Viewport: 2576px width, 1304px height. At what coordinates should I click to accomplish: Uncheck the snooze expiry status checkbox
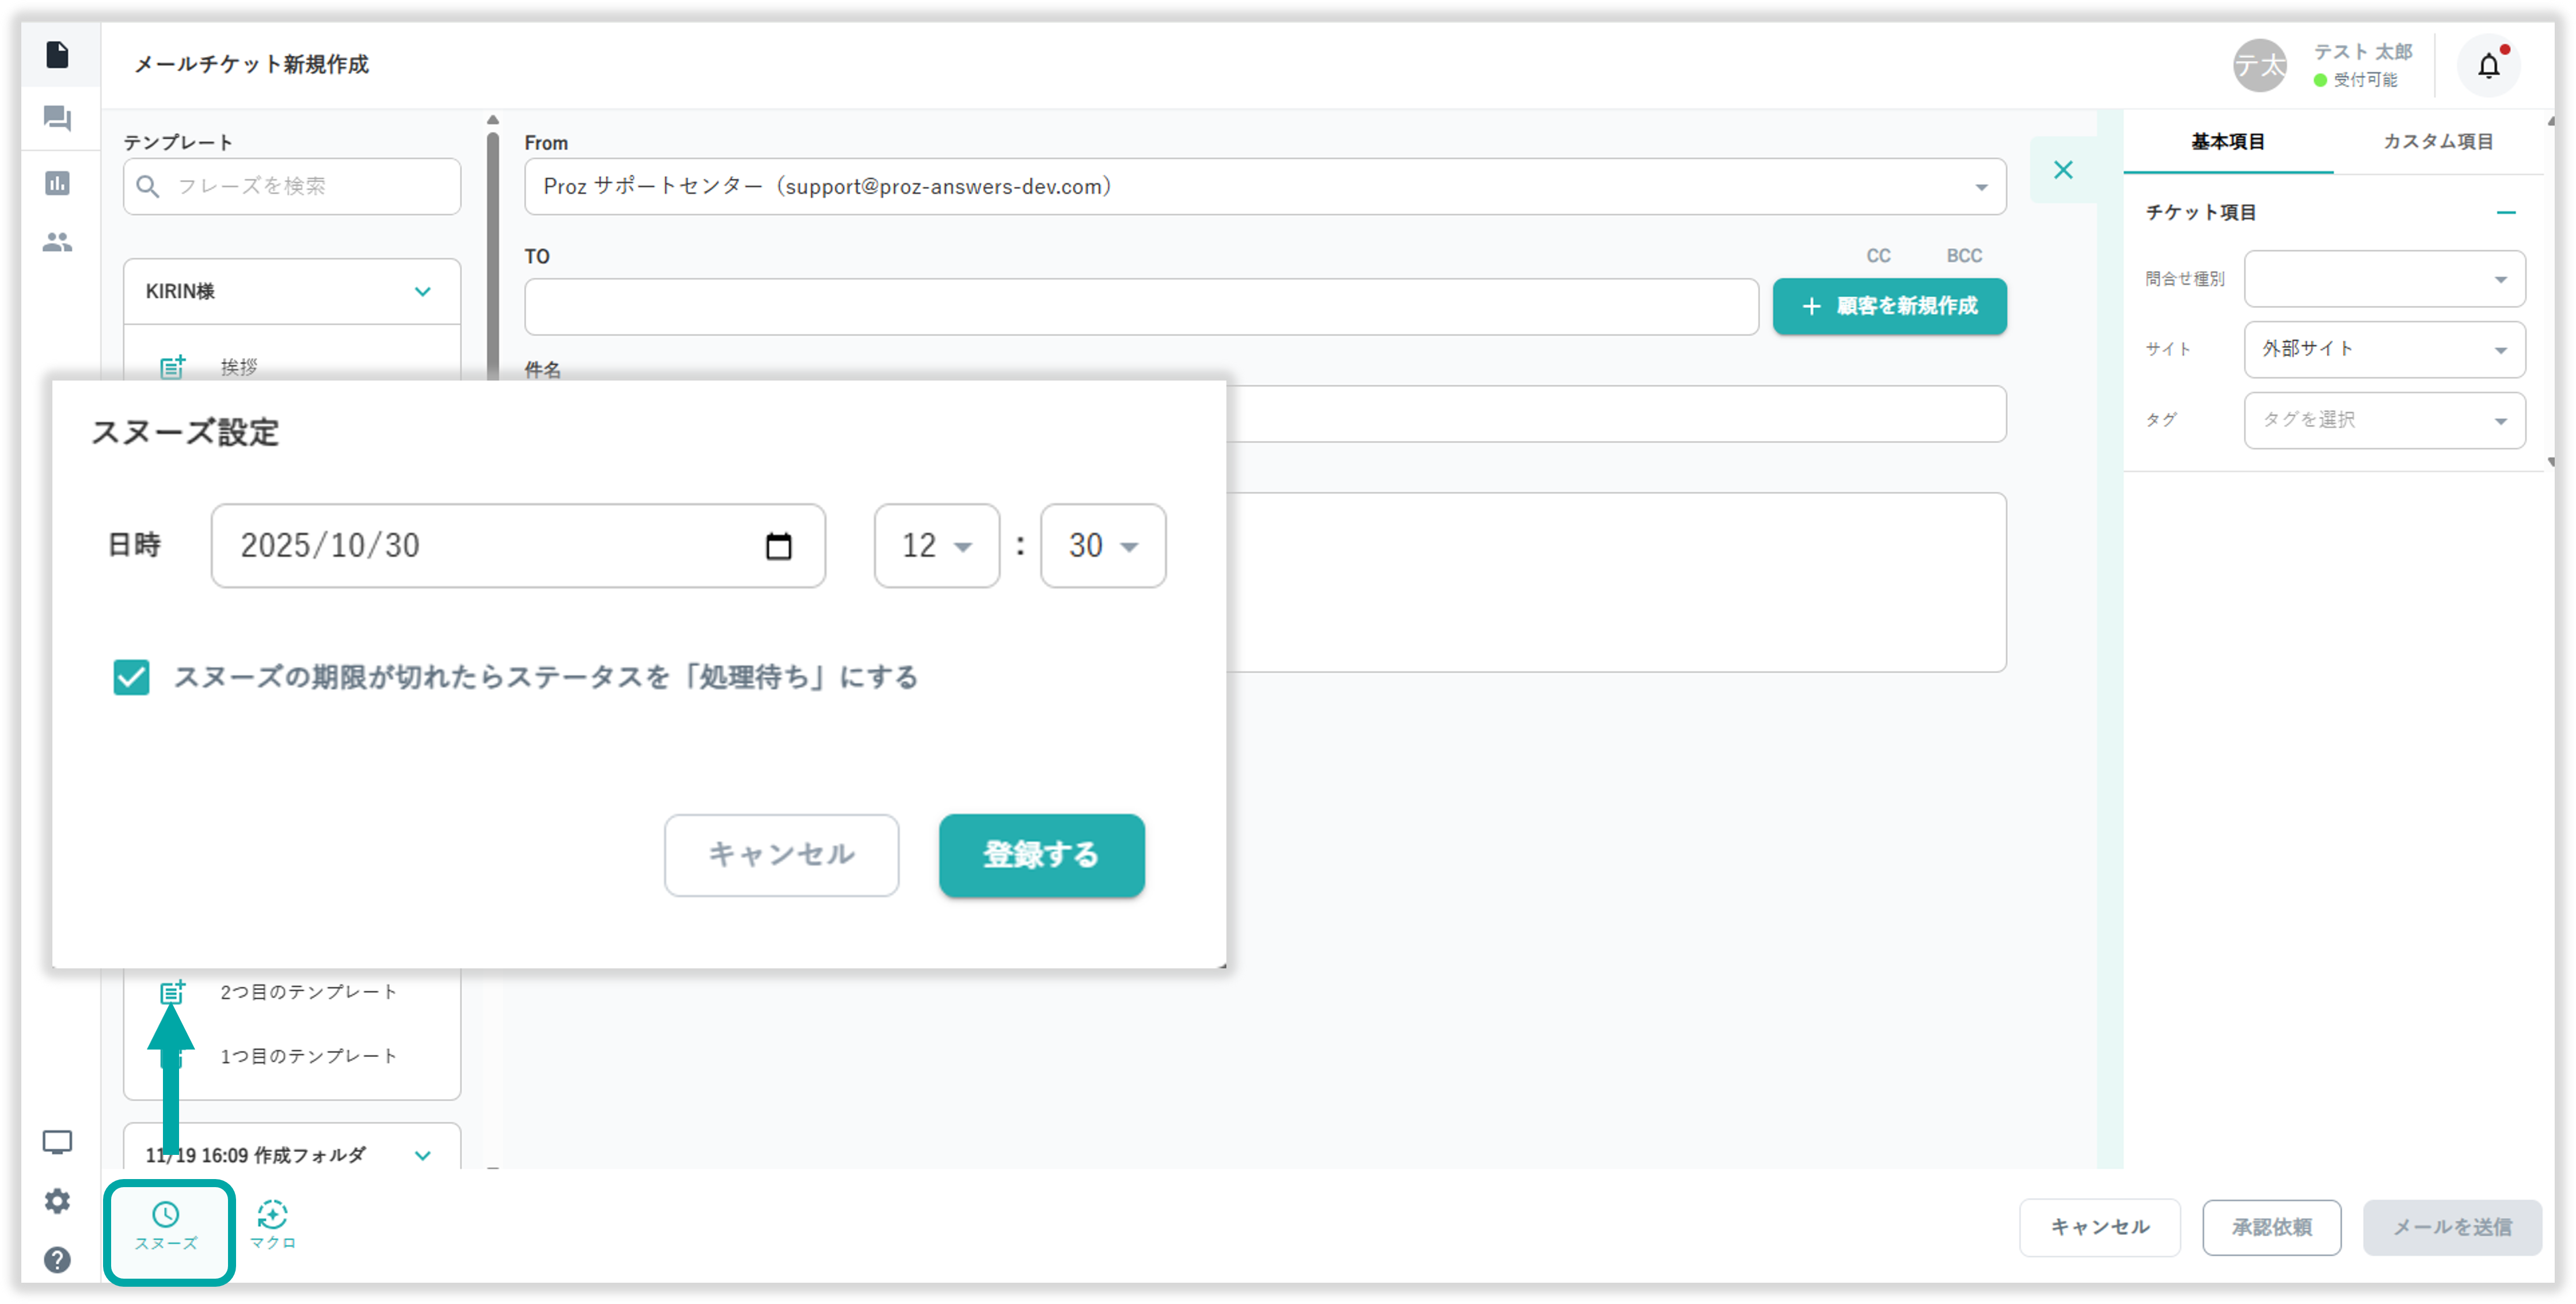click(131, 677)
